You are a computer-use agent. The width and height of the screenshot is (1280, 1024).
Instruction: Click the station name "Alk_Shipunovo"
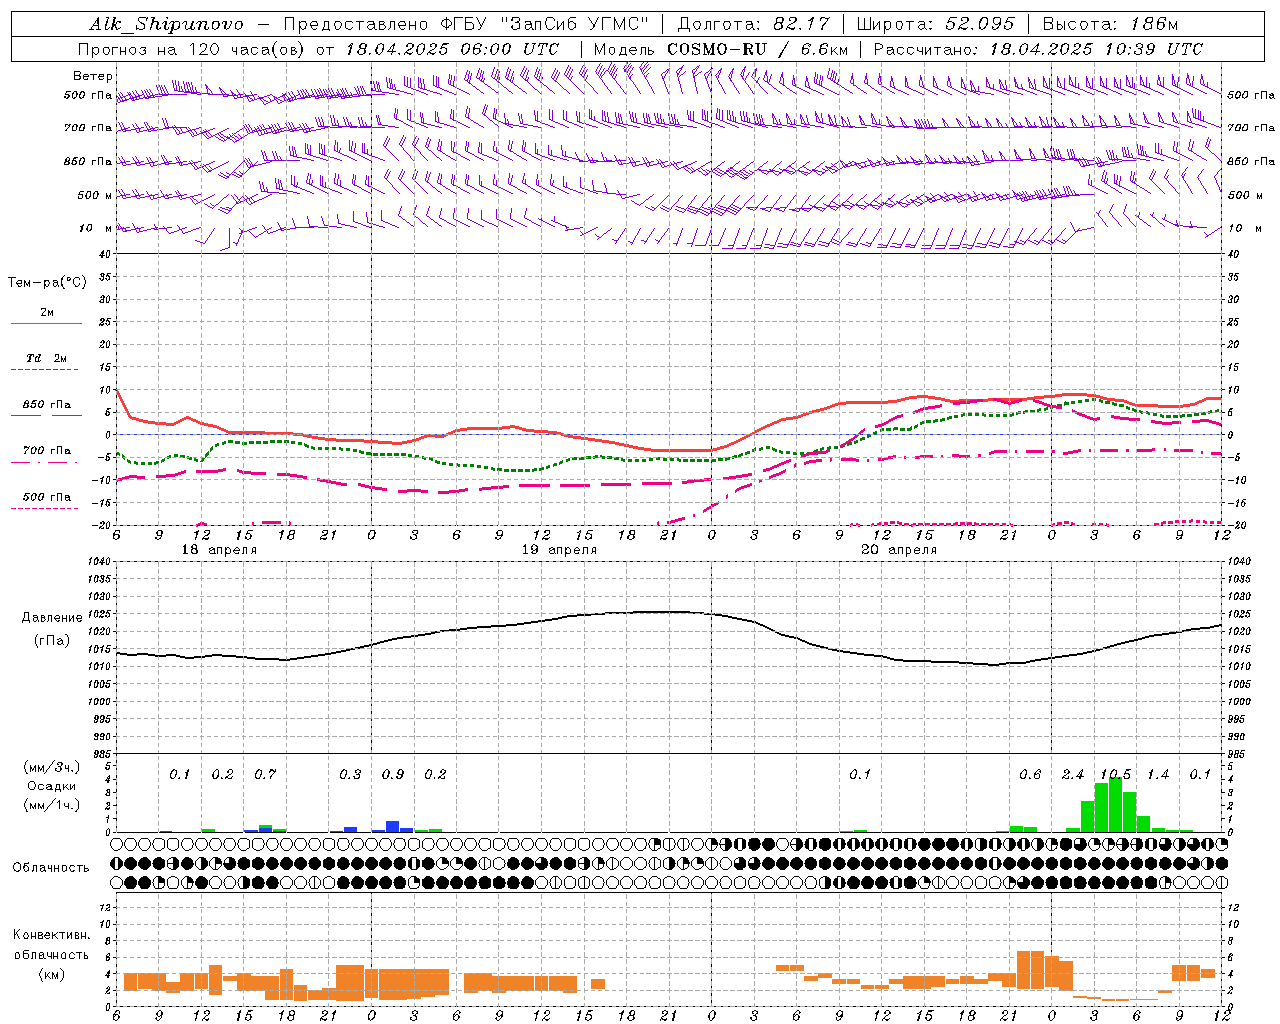coord(166,24)
